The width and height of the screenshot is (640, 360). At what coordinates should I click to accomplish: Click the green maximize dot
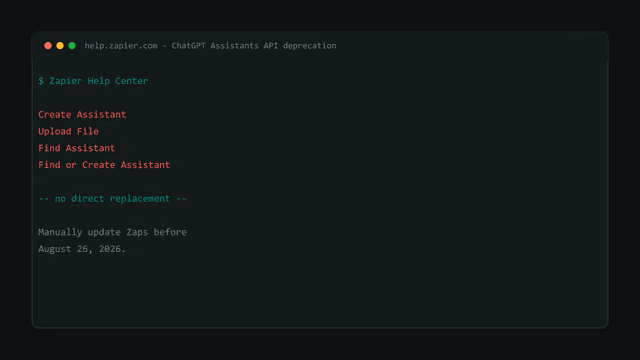(72, 46)
